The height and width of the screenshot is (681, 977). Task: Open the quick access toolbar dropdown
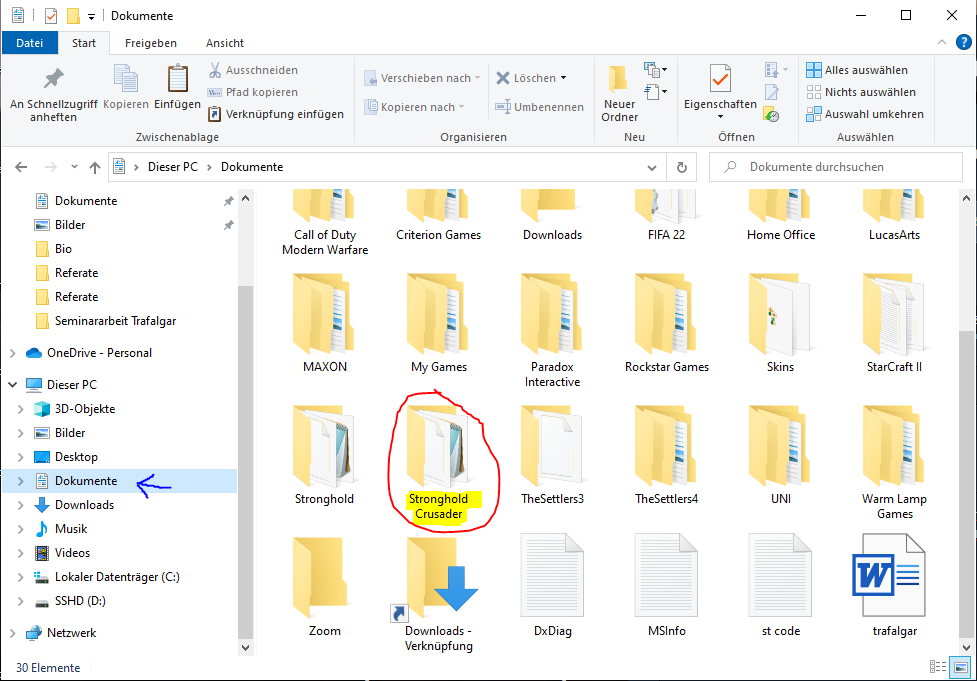click(92, 17)
